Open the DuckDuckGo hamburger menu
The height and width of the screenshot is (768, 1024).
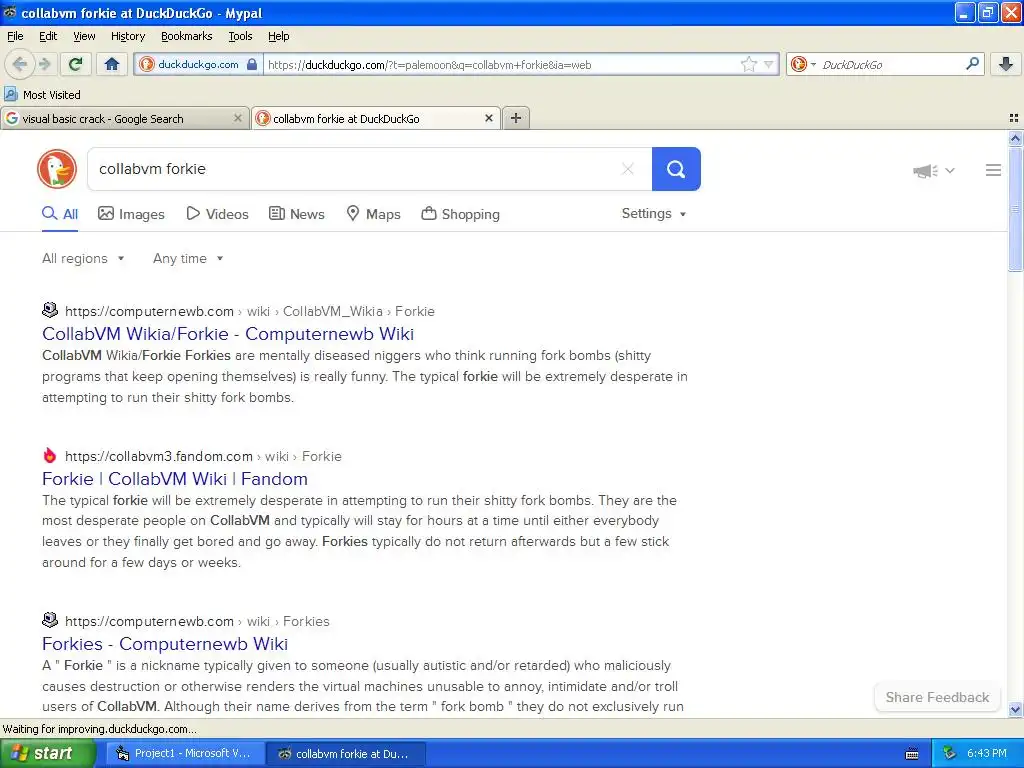click(x=993, y=170)
